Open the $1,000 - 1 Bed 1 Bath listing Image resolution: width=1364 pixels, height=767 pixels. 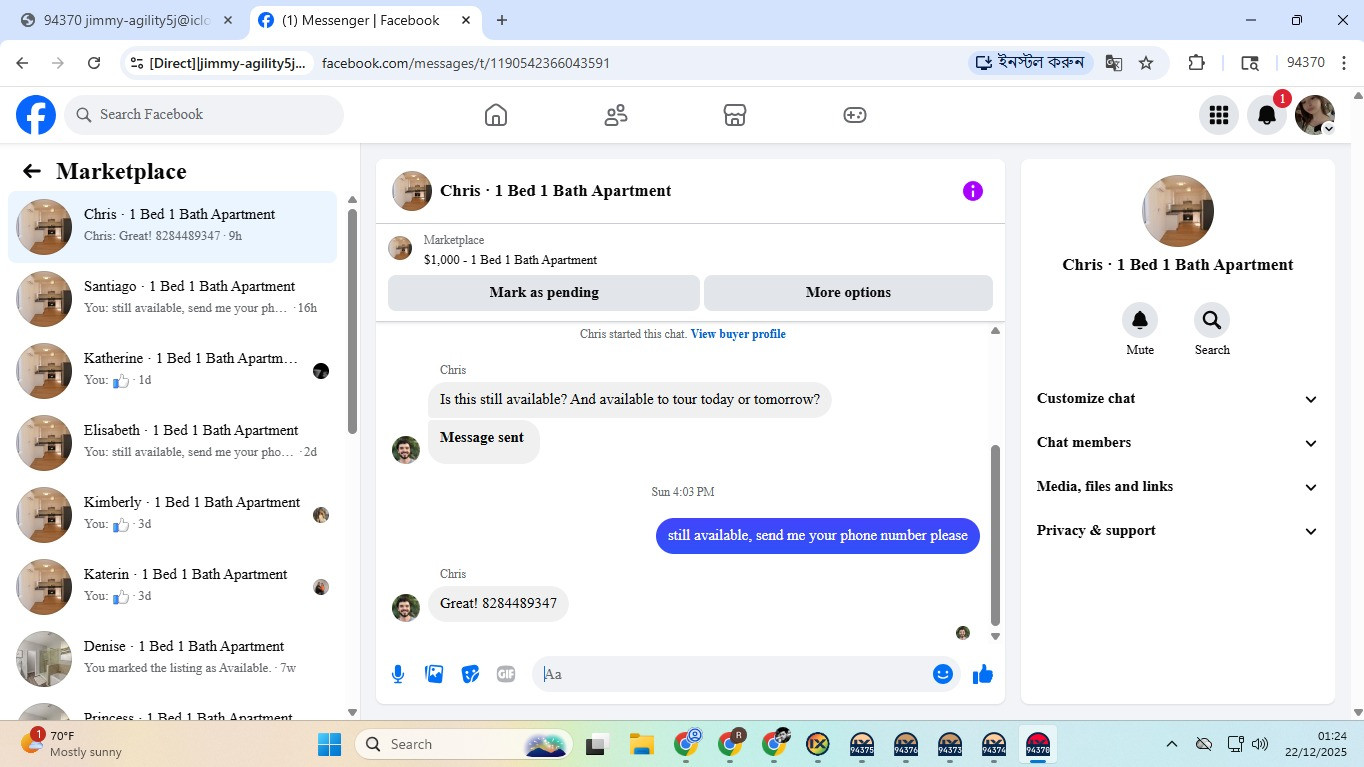coord(510,260)
